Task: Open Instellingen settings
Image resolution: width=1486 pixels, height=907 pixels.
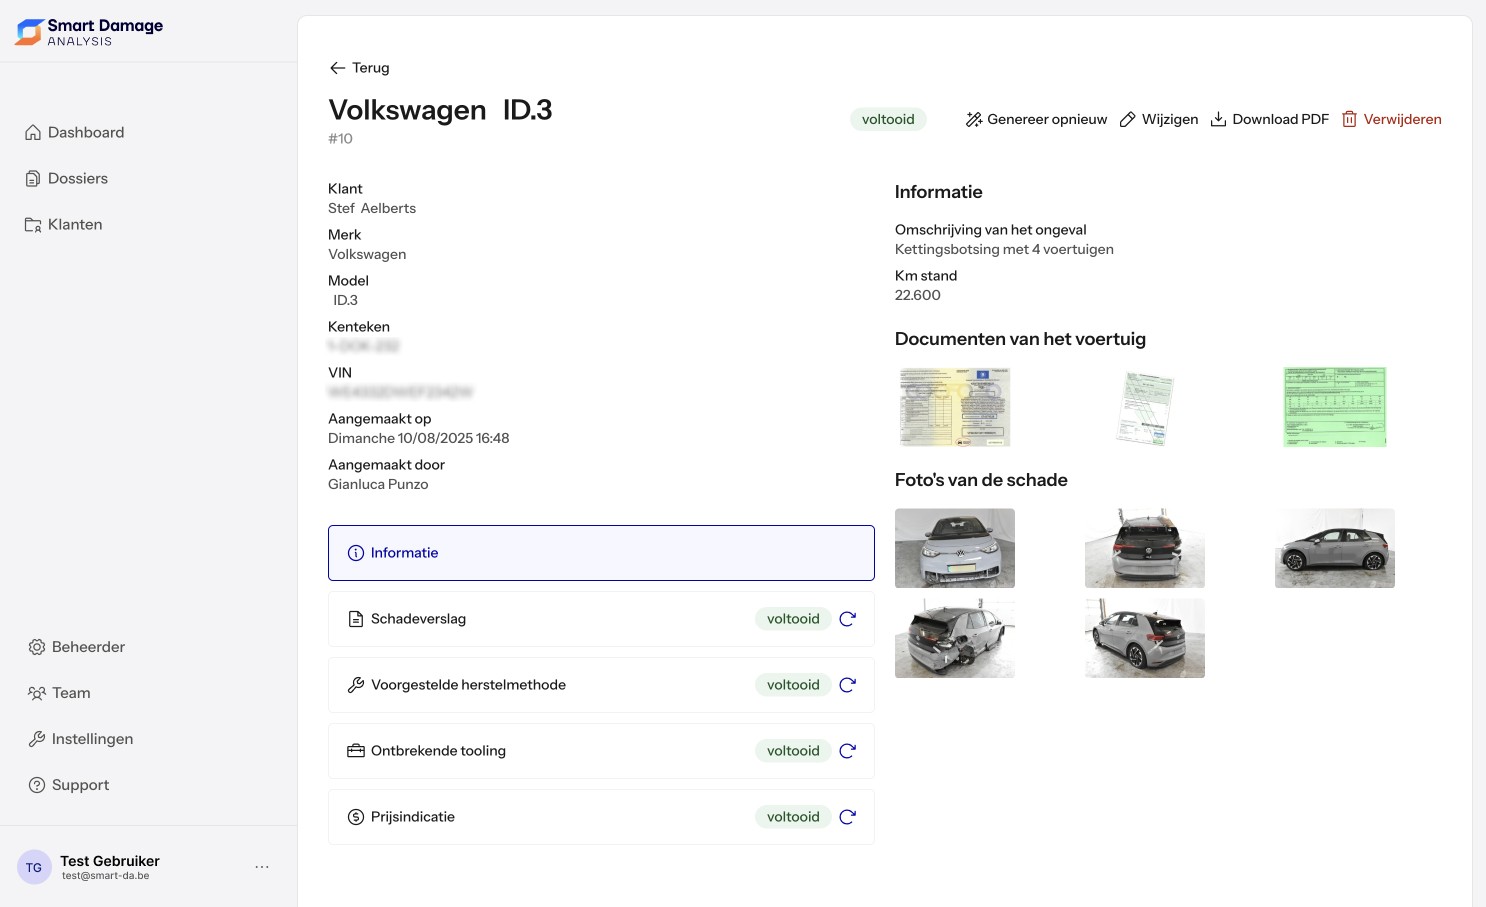Action: tap(81, 739)
